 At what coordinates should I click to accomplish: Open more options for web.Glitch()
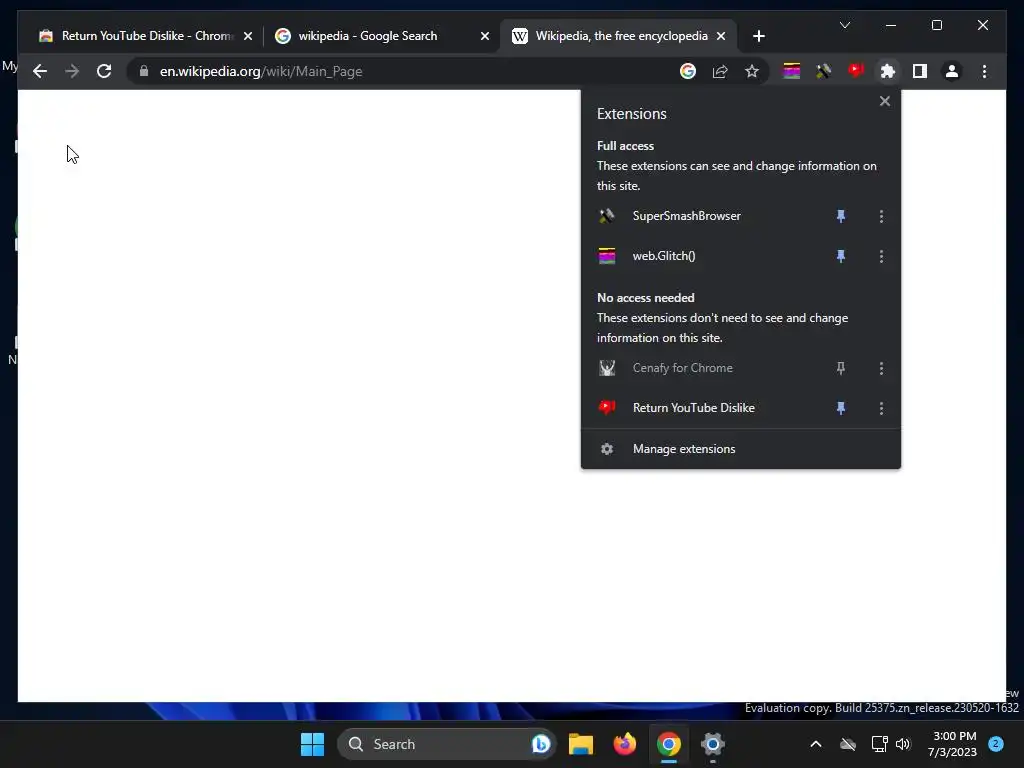click(x=881, y=256)
